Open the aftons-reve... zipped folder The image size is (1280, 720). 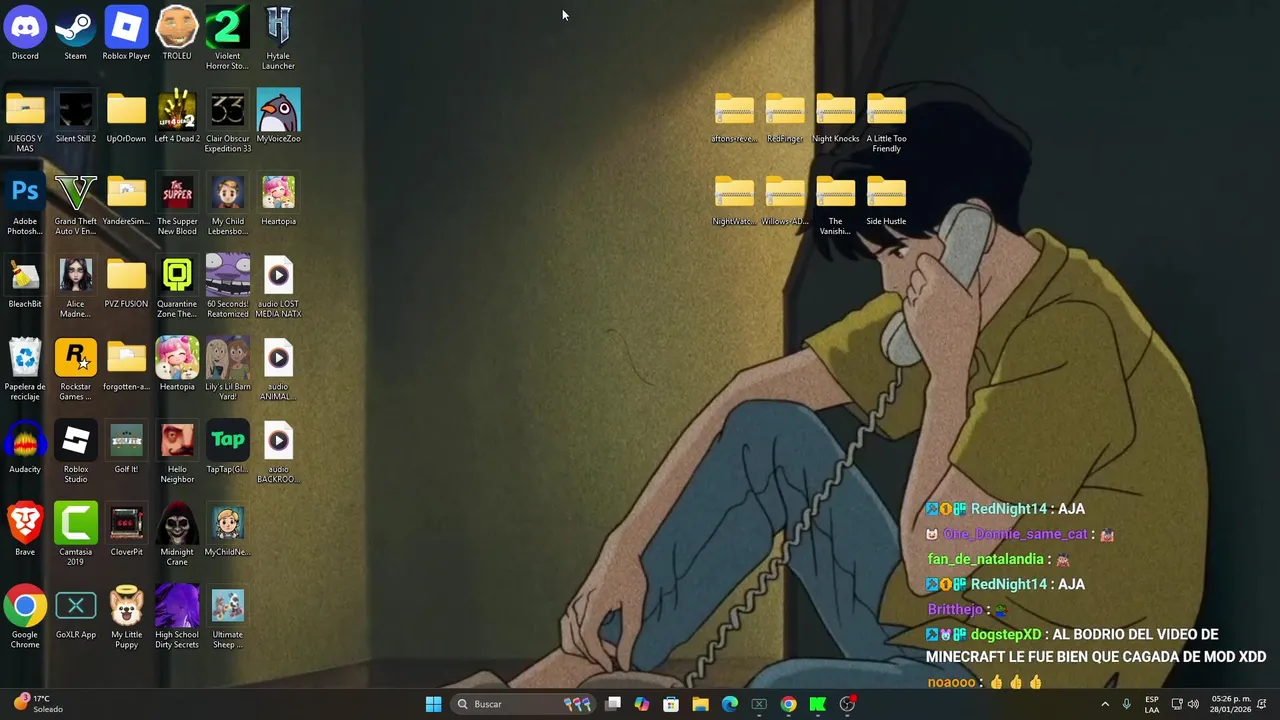(x=734, y=117)
